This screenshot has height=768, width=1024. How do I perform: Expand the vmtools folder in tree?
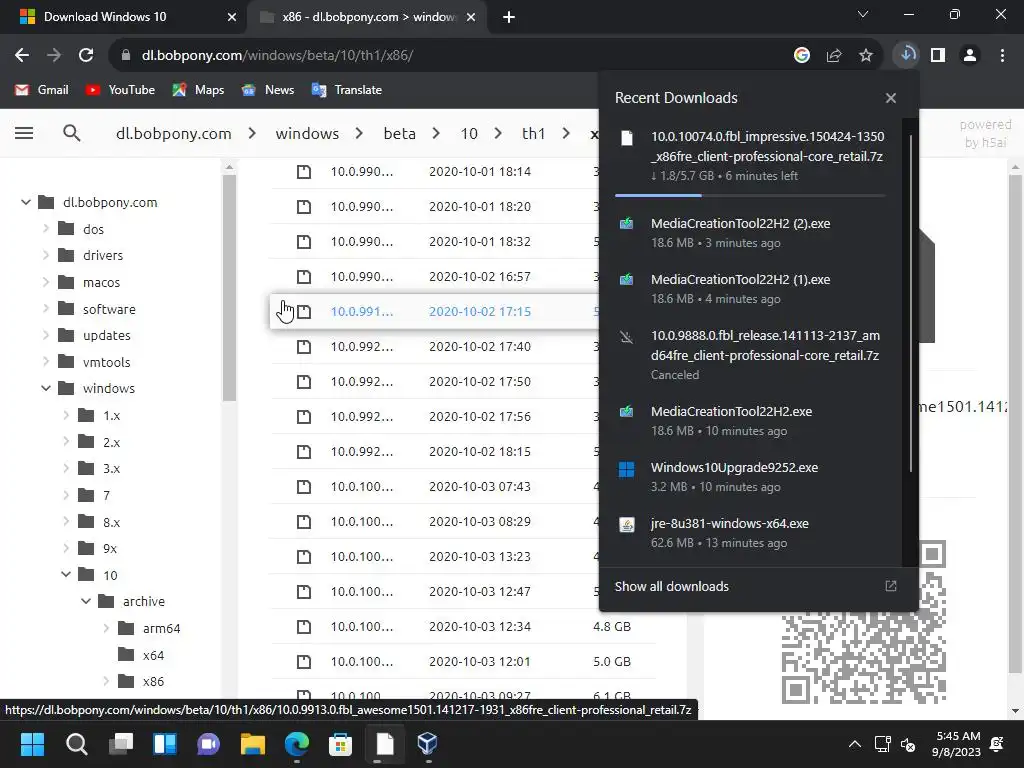point(46,362)
